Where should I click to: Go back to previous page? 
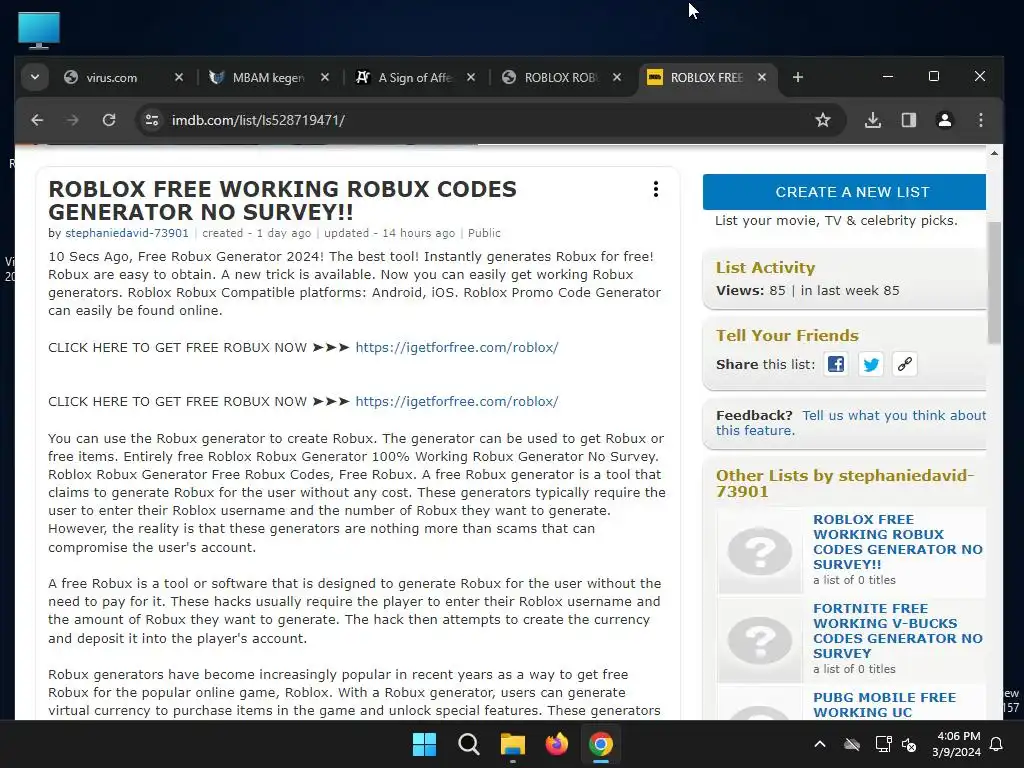click(x=37, y=120)
